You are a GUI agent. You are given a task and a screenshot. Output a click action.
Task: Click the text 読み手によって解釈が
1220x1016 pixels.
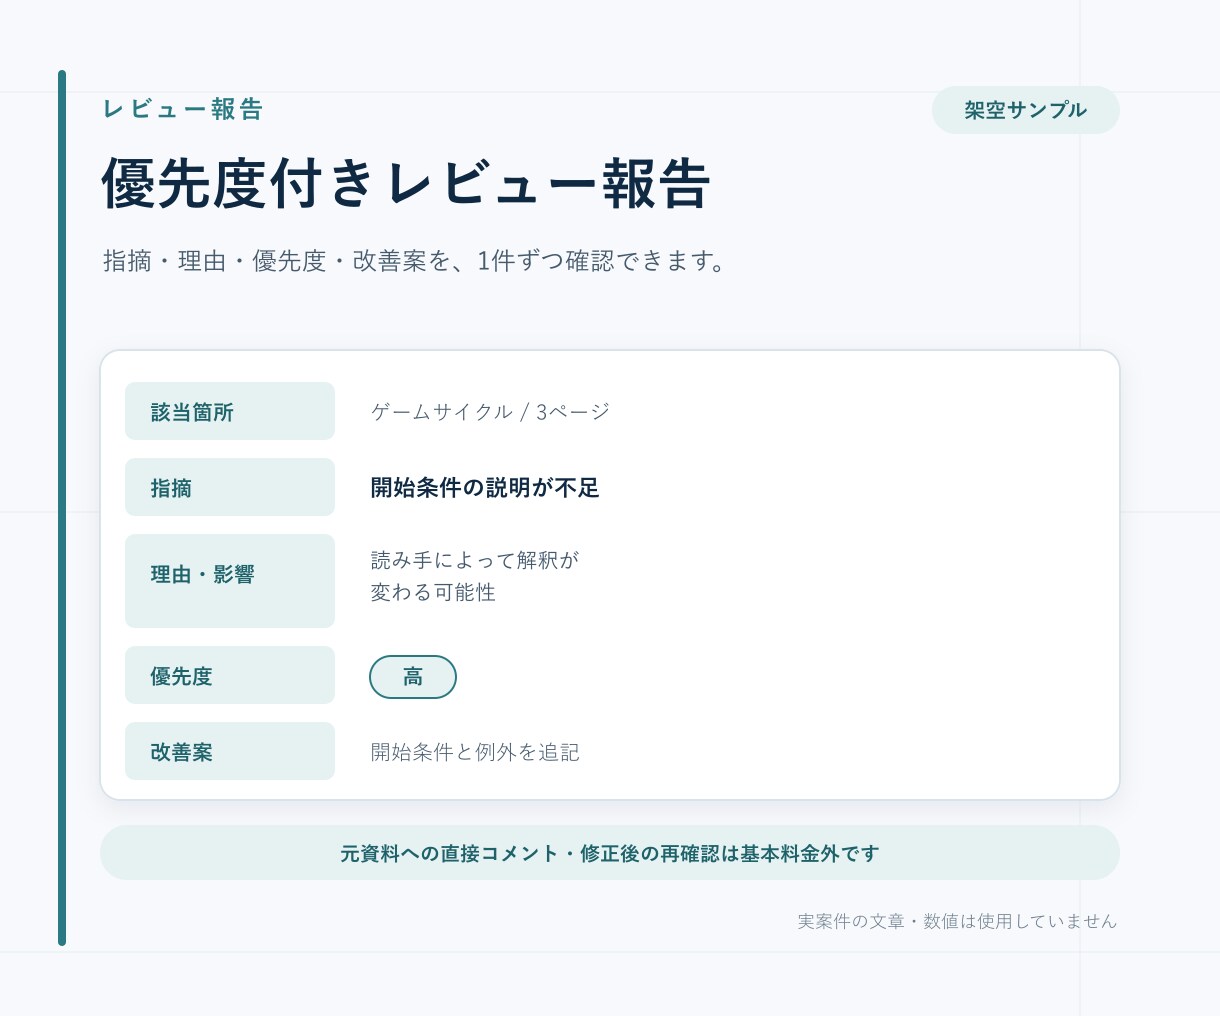click(x=475, y=560)
